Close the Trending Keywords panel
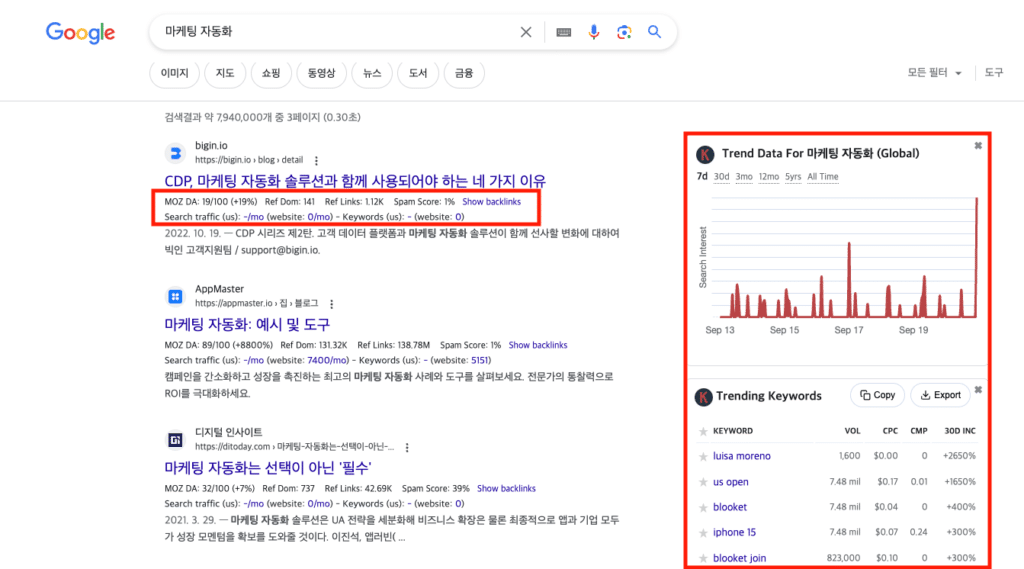The image size is (1024, 569). (x=978, y=390)
